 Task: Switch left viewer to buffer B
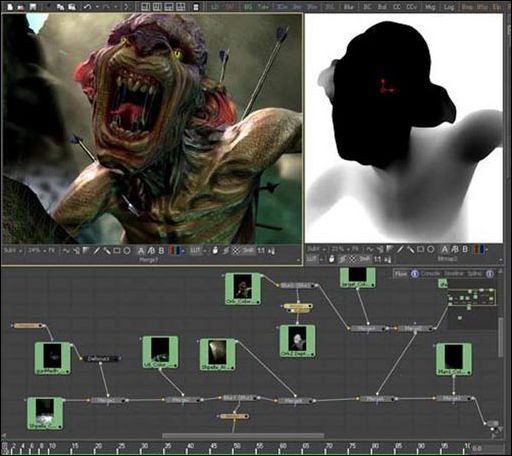coord(161,251)
